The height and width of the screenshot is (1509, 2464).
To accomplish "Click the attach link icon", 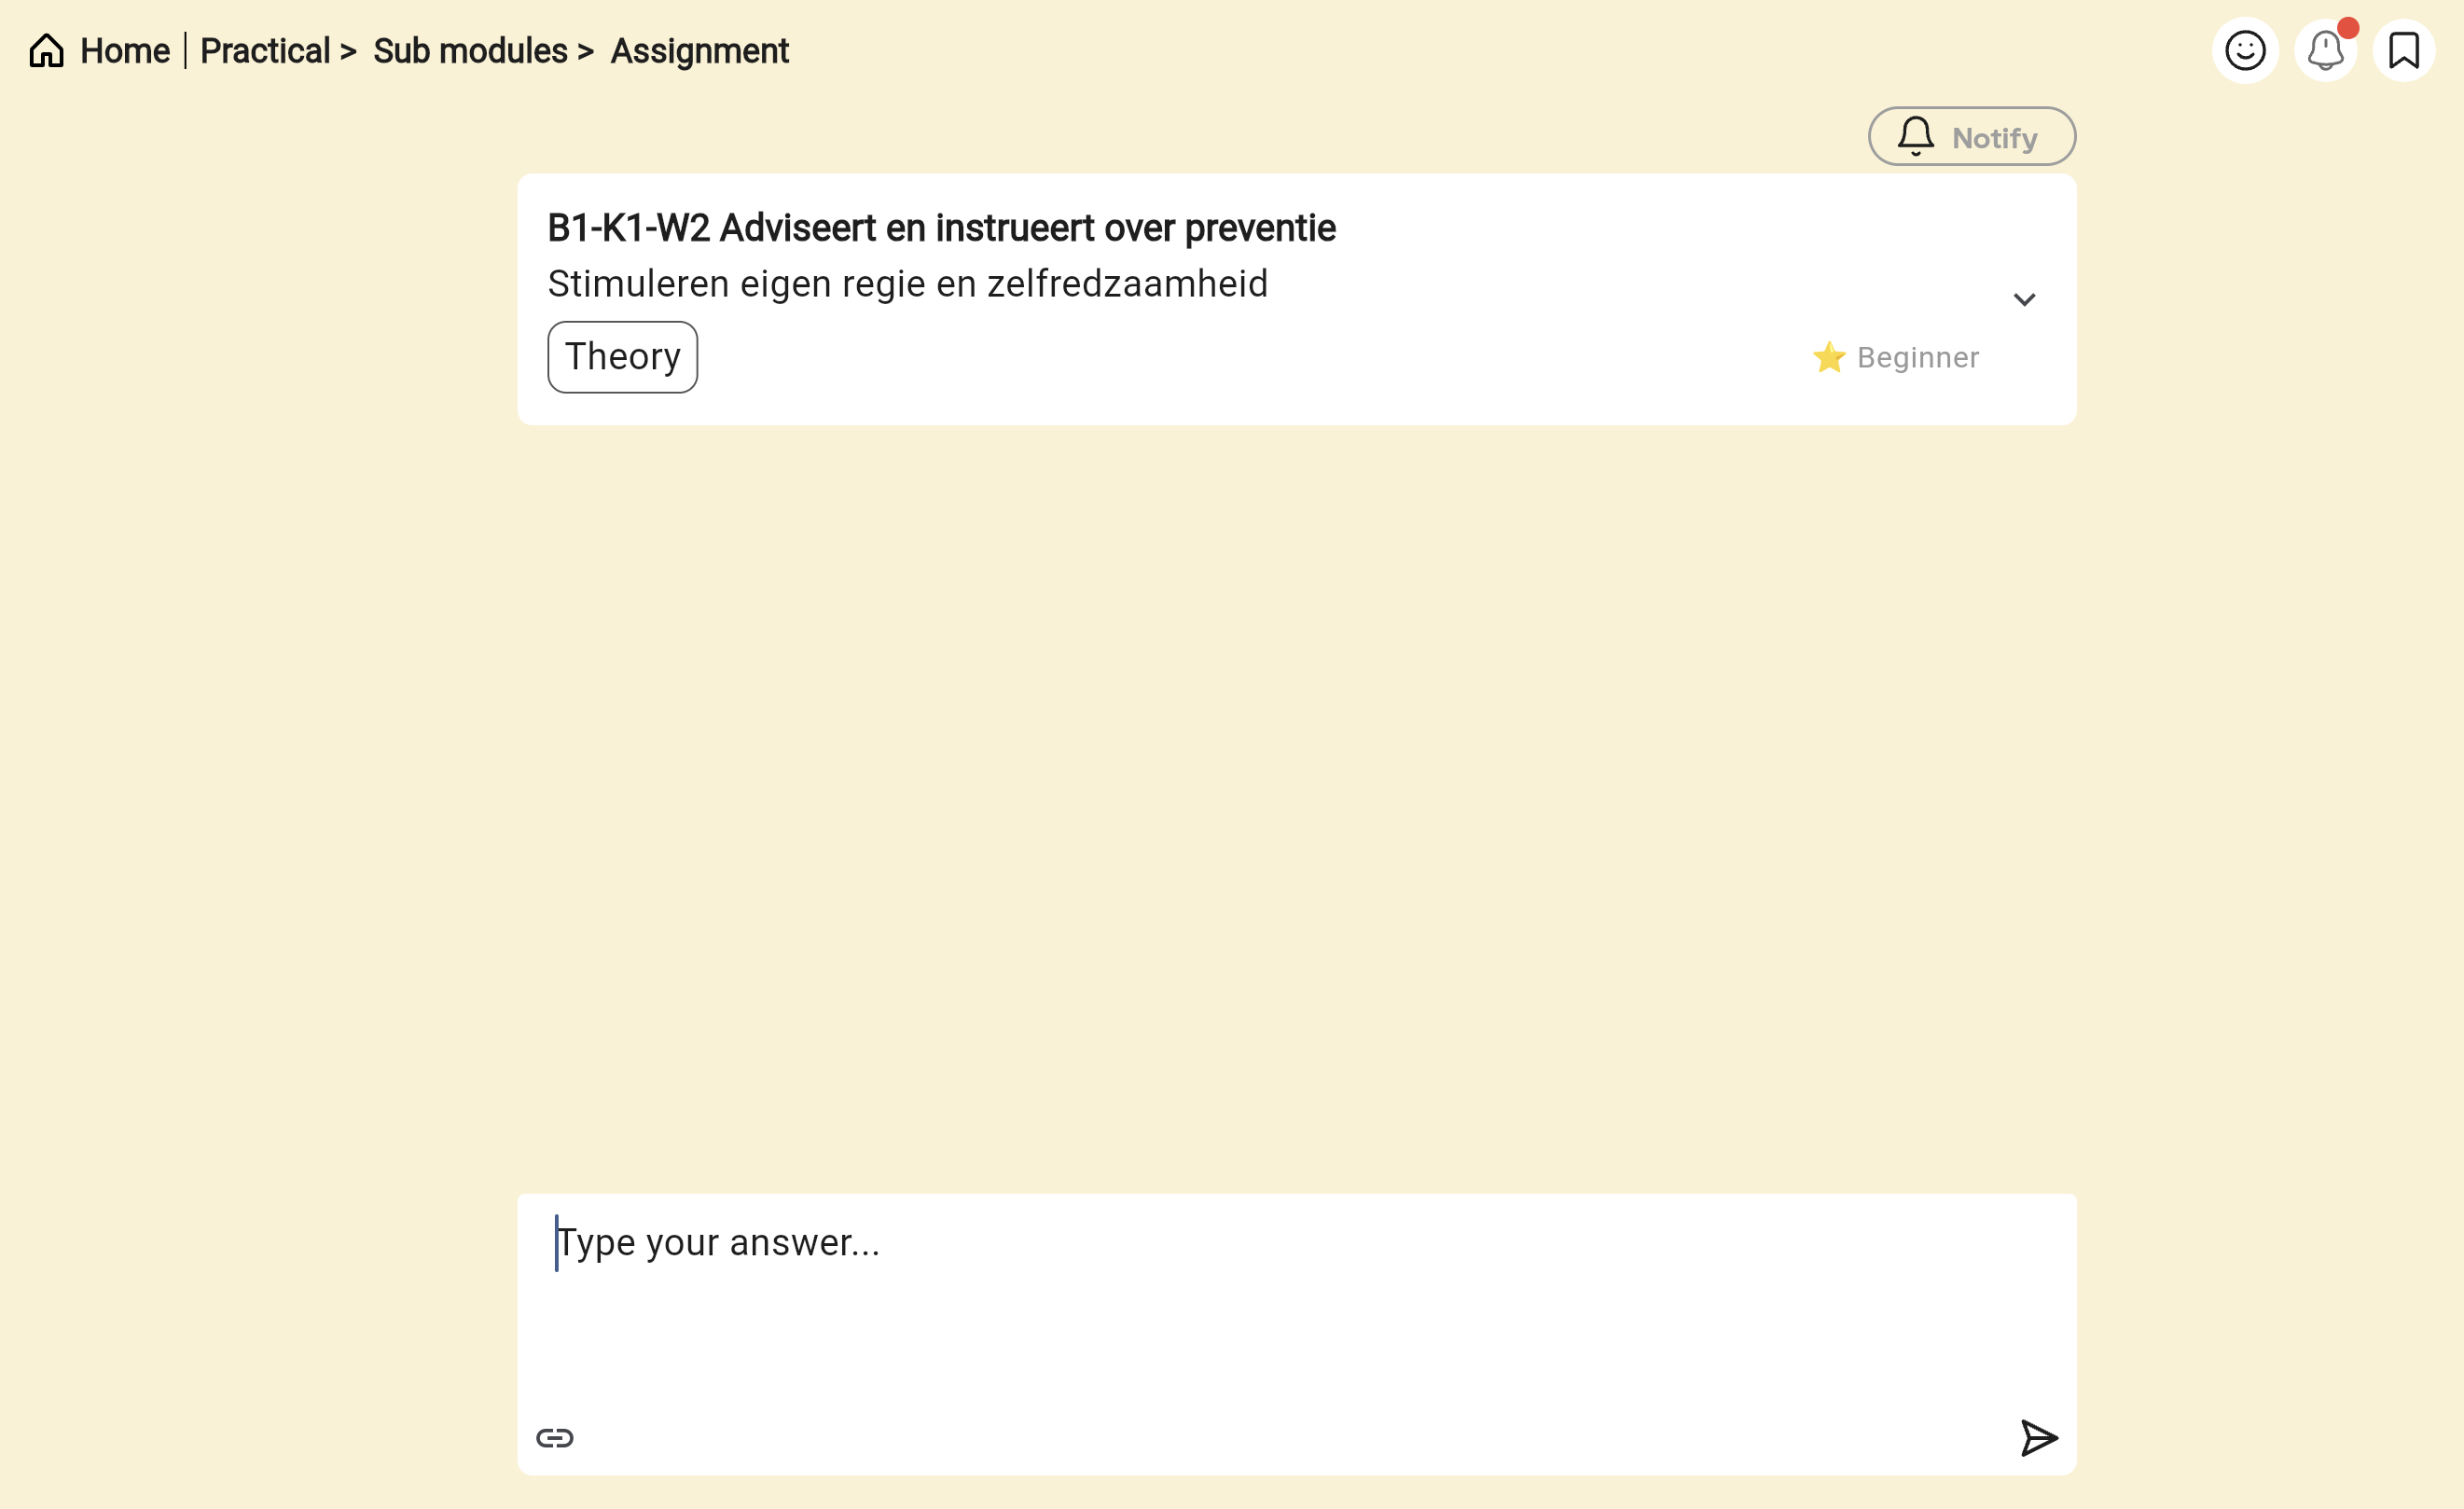I will (555, 1437).
